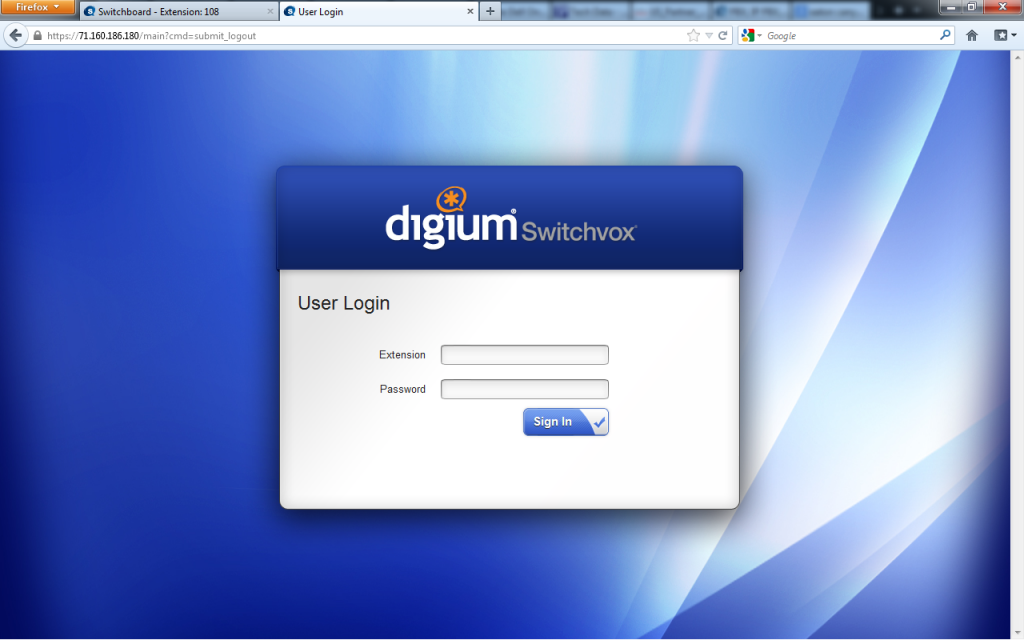Click the Google search box

coord(850,35)
